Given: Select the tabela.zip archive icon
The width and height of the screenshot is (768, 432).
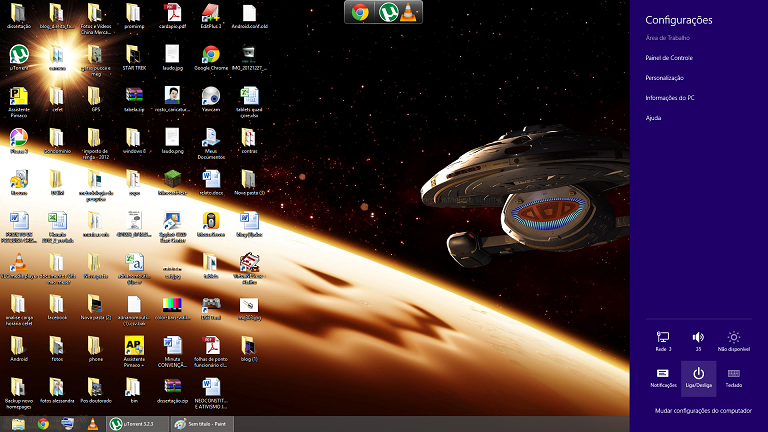Looking at the screenshot, I should coord(134,99).
